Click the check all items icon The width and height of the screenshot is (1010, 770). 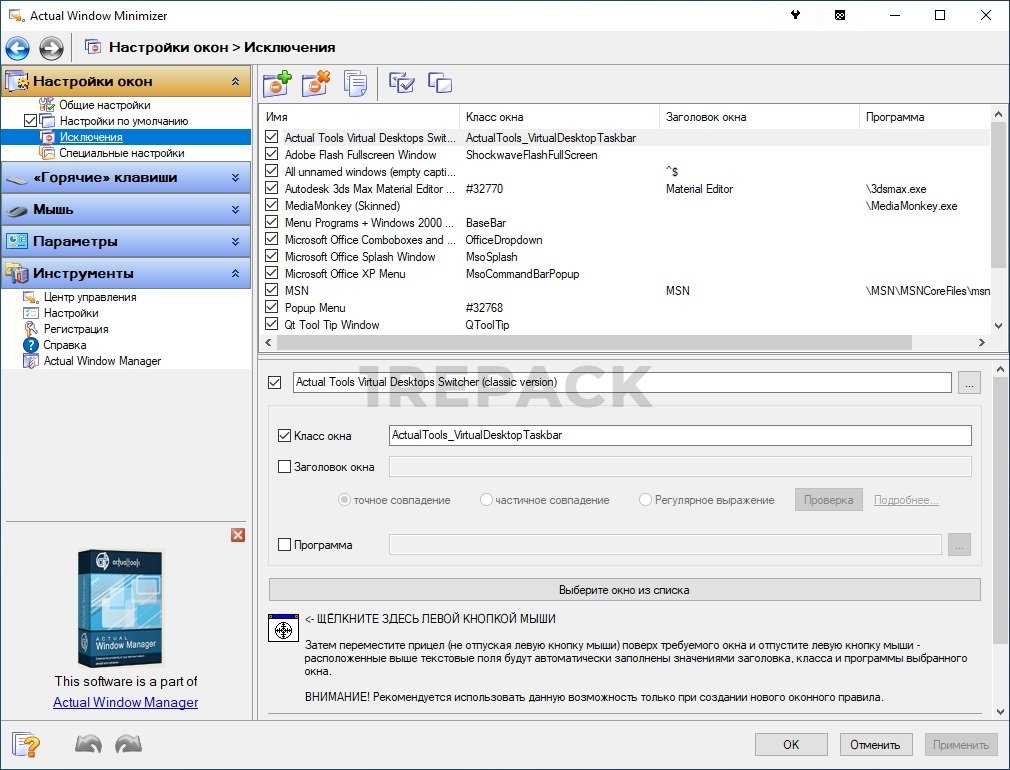coord(402,84)
